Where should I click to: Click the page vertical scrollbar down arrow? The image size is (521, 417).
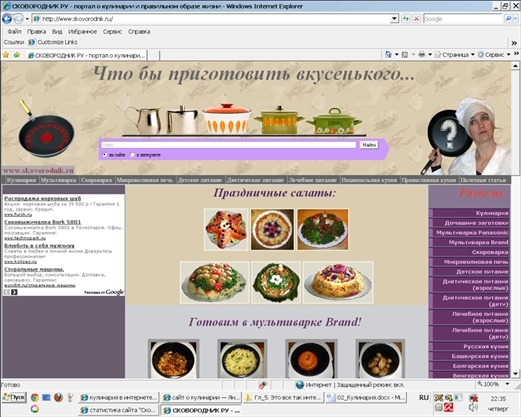click(x=516, y=374)
